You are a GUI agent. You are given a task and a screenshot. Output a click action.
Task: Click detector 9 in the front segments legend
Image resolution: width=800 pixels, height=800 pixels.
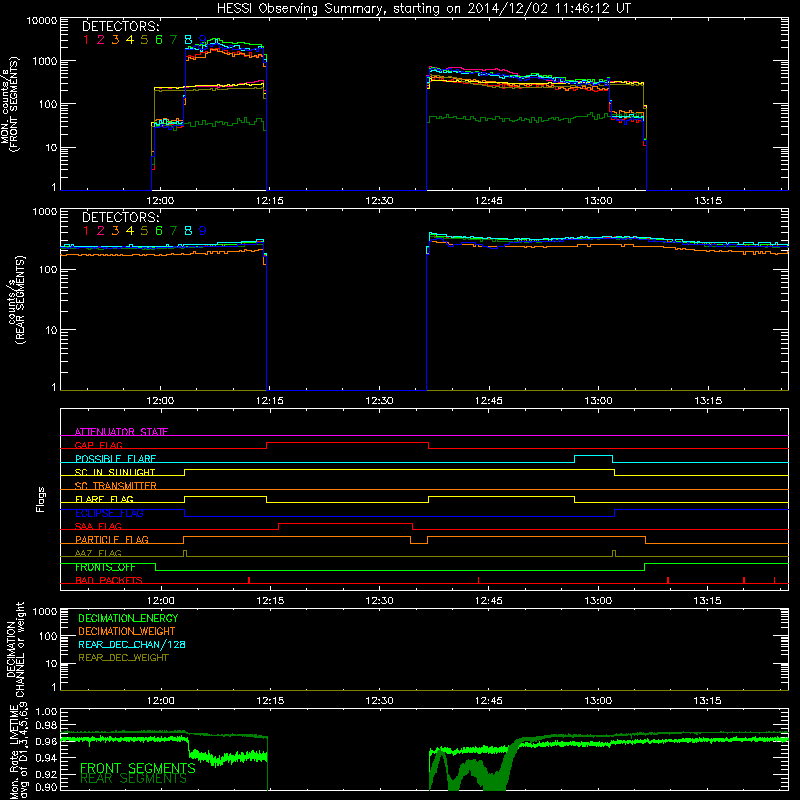tap(203, 40)
